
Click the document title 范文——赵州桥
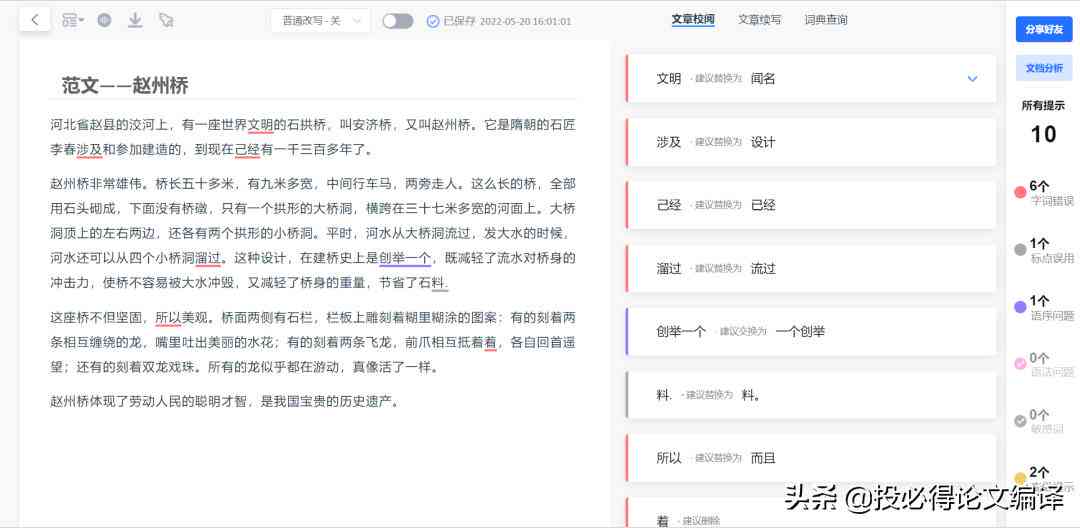(125, 85)
